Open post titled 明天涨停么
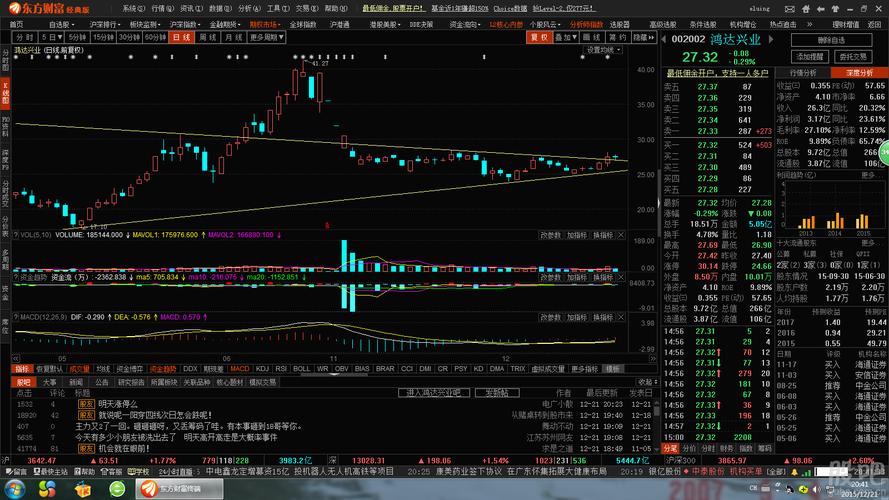The height and width of the screenshot is (500, 889). [117, 404]
